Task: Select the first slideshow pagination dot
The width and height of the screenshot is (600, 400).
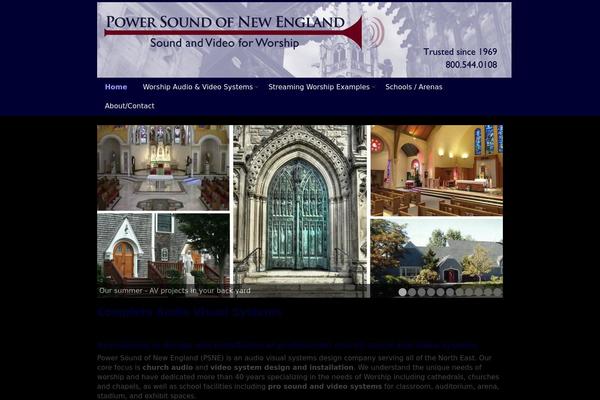Action: 403,292
